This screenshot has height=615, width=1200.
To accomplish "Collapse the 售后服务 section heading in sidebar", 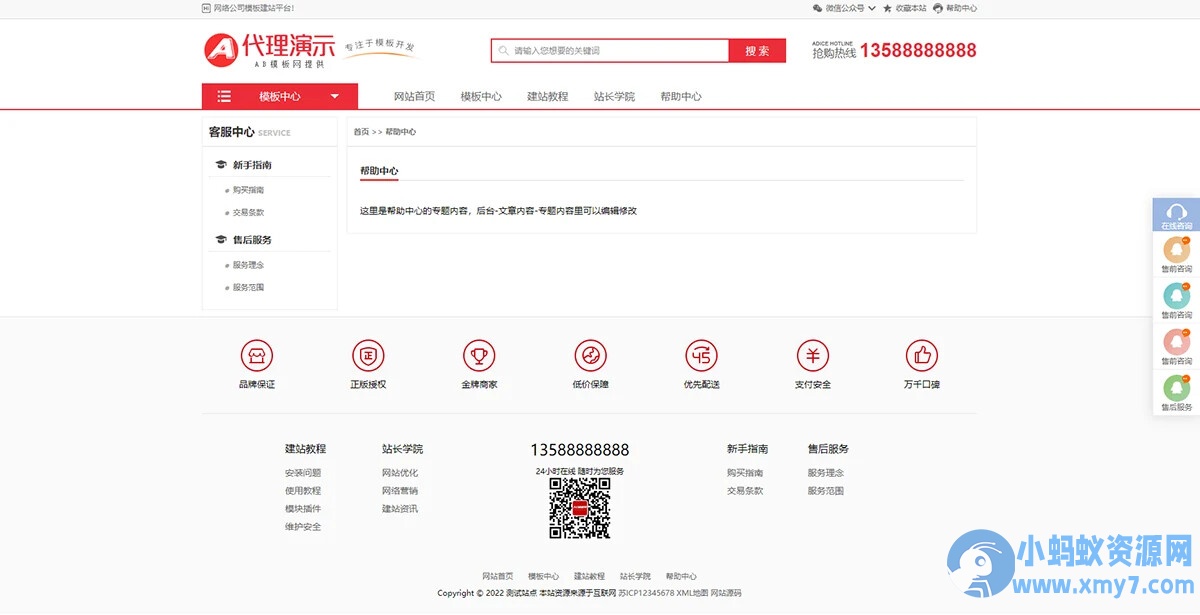I will coord(252,240).
